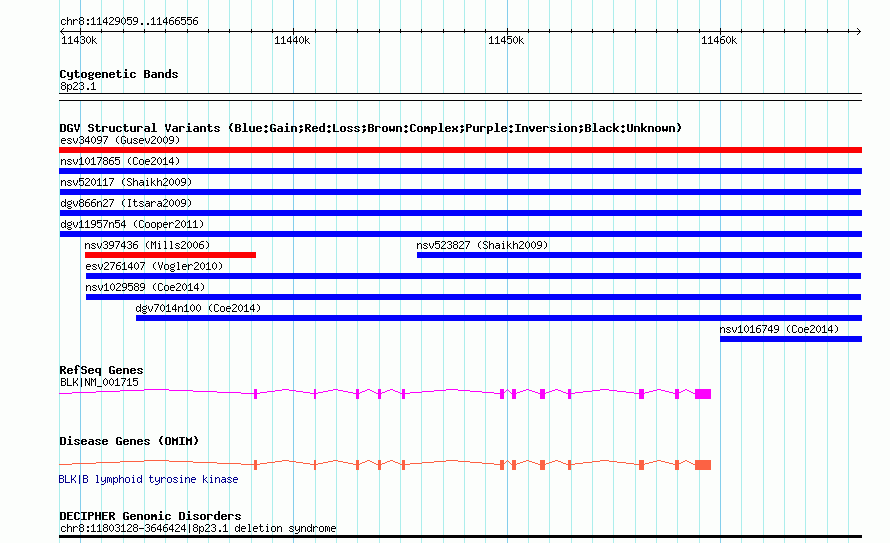
Task: Open the esv2761407 (Vogler2010) label
Action: tap(154, 266)
